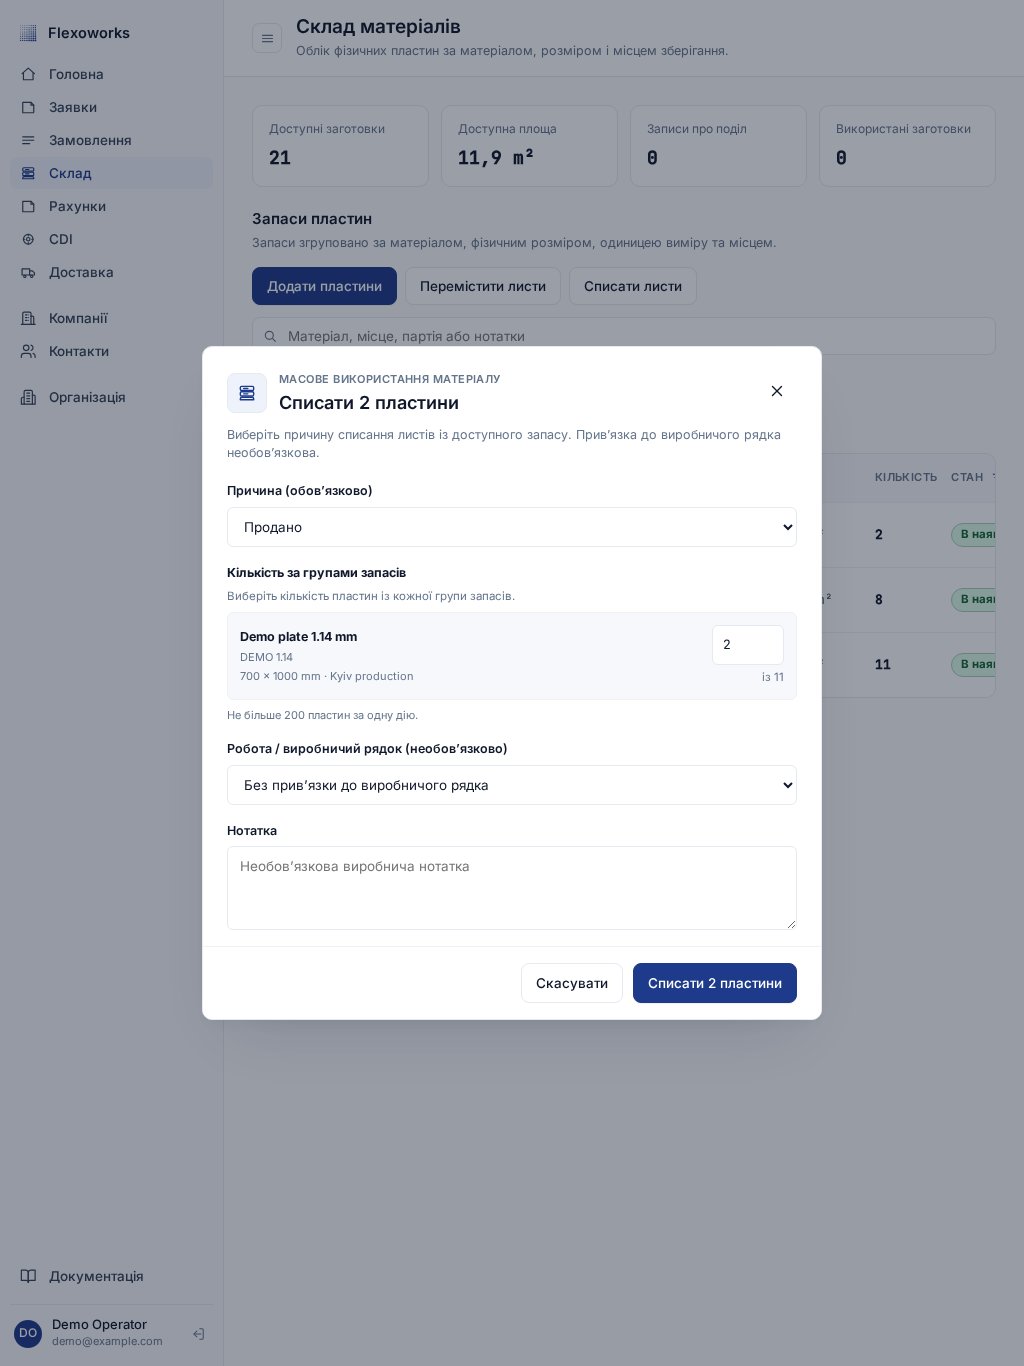Viewport: 1024px width, 1366px height.
Task: Click the Організація icon in the sidebar
Action: (x=29, y=397)
